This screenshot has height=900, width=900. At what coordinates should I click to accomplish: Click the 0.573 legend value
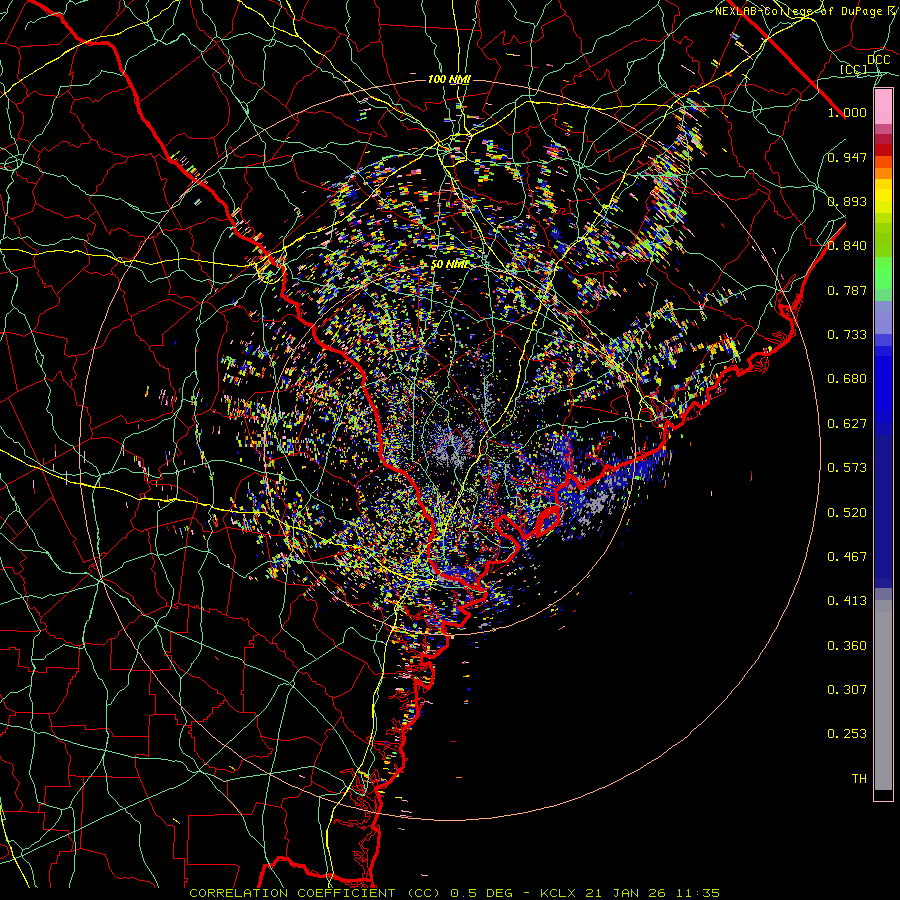tap(847, 468)
